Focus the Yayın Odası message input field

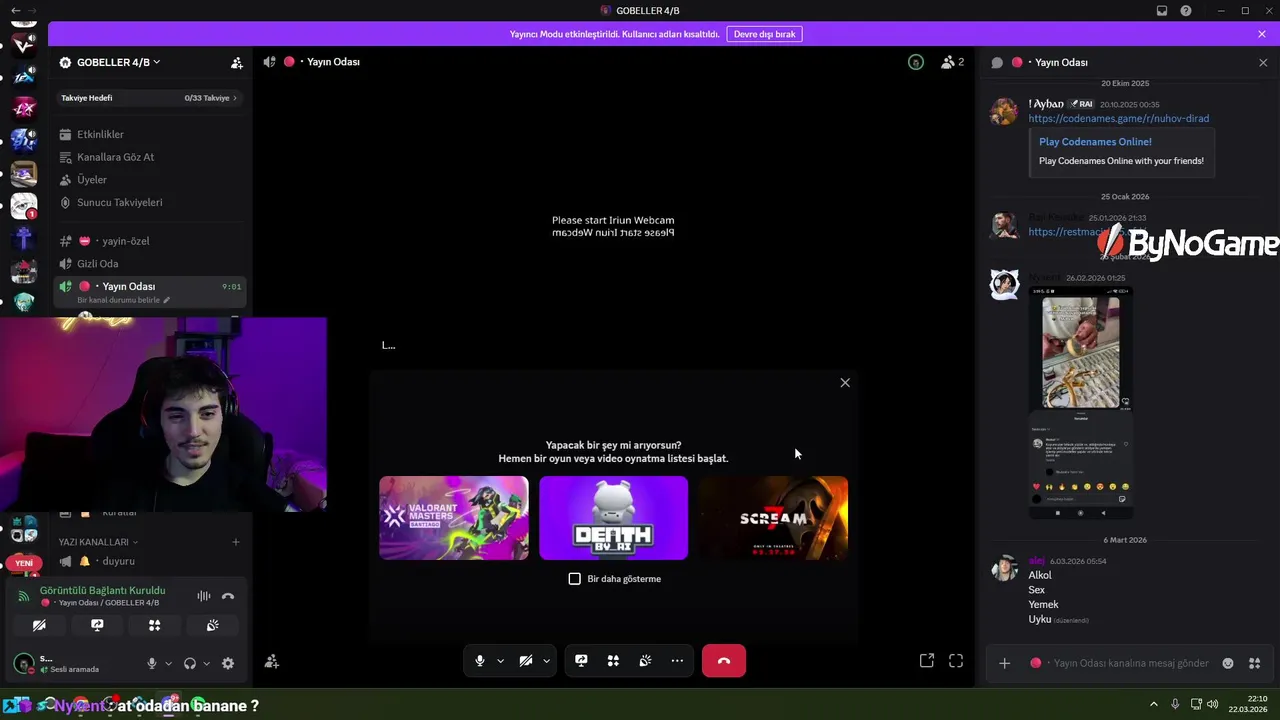pyautogui.click(x=1130, y=663)
